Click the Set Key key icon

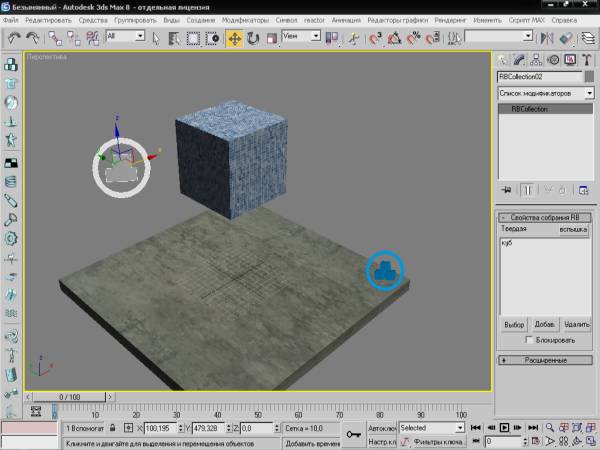pos(353,433)
